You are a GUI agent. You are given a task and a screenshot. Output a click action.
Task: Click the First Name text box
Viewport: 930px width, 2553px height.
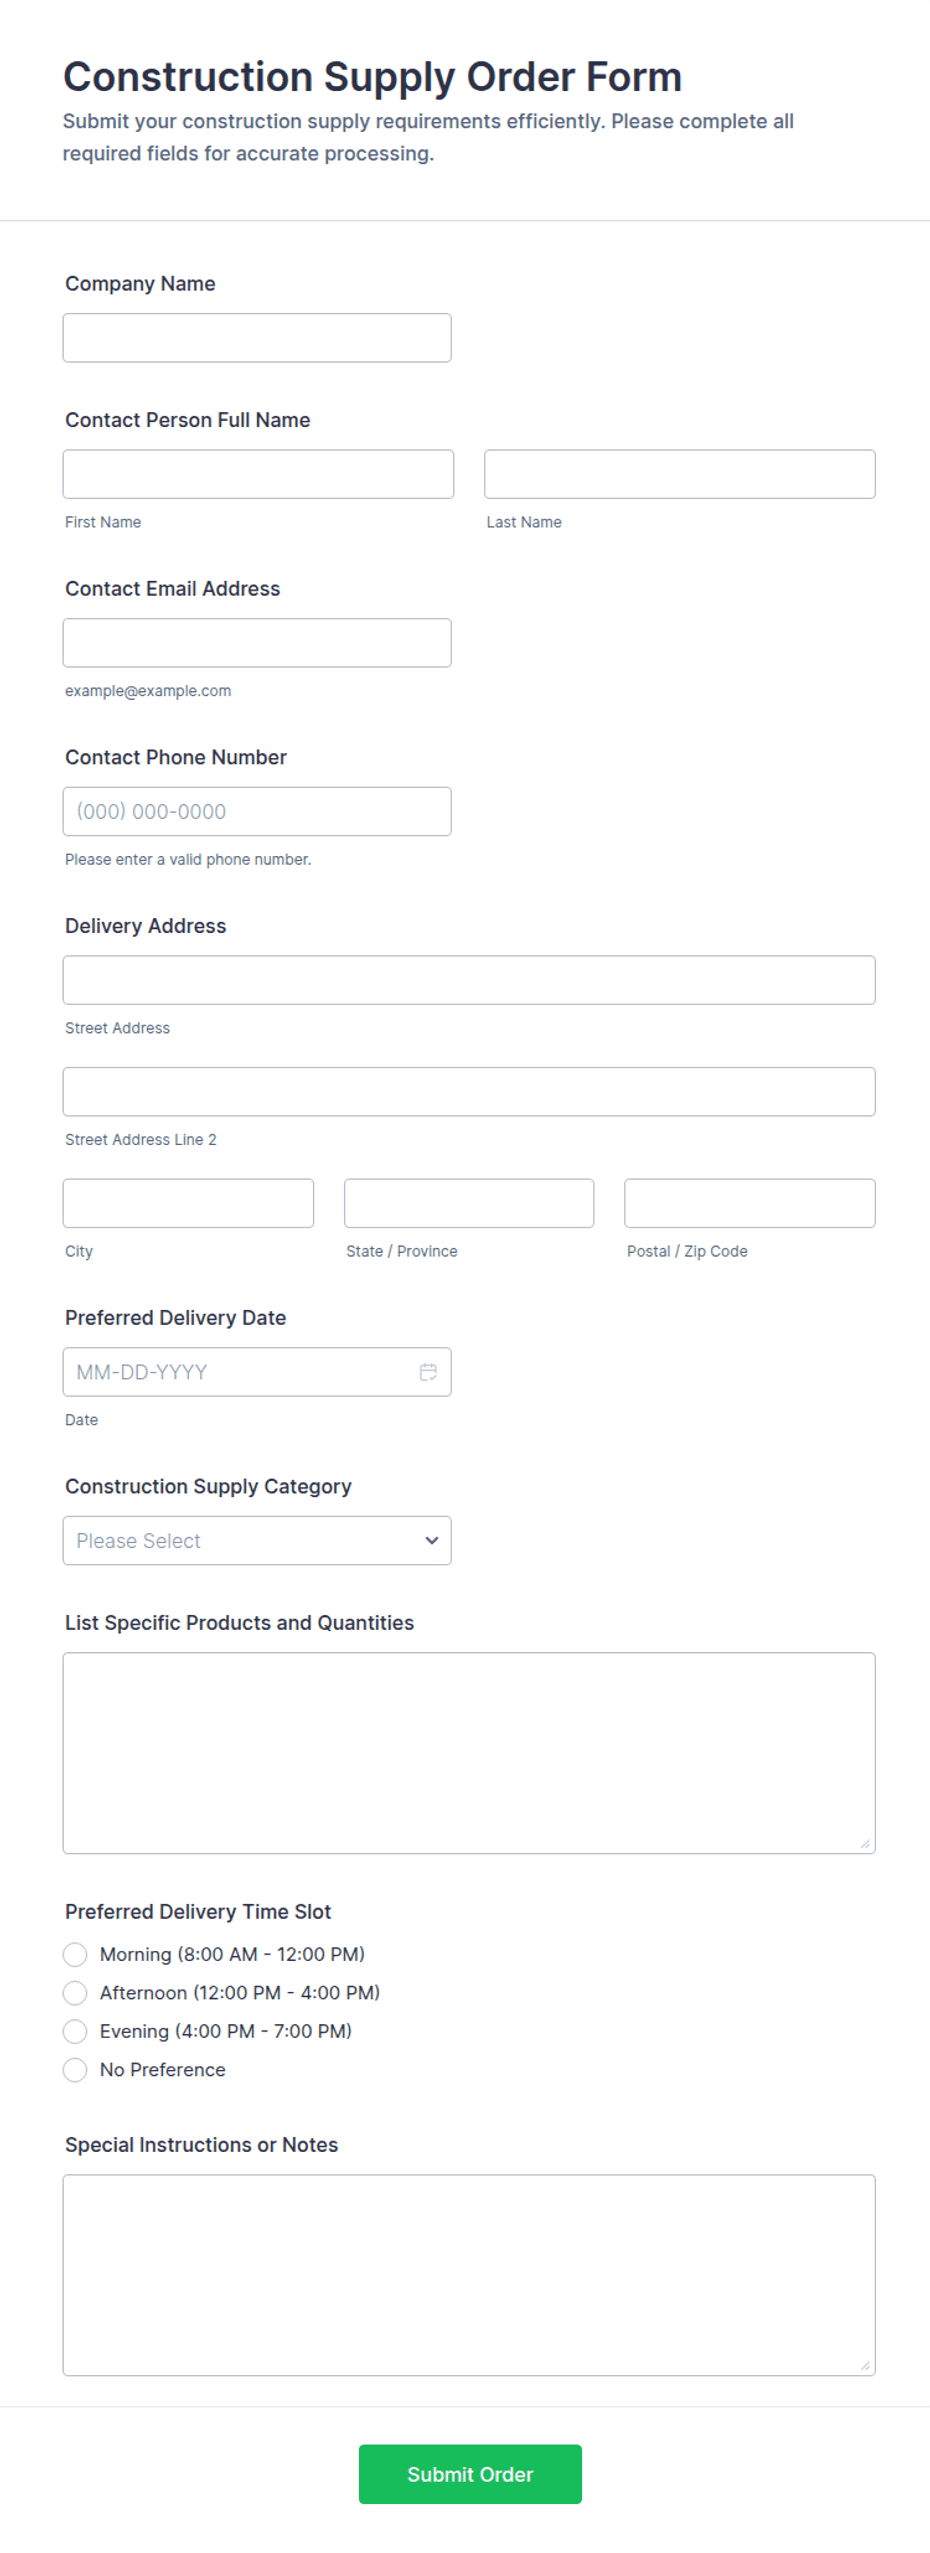258,474
